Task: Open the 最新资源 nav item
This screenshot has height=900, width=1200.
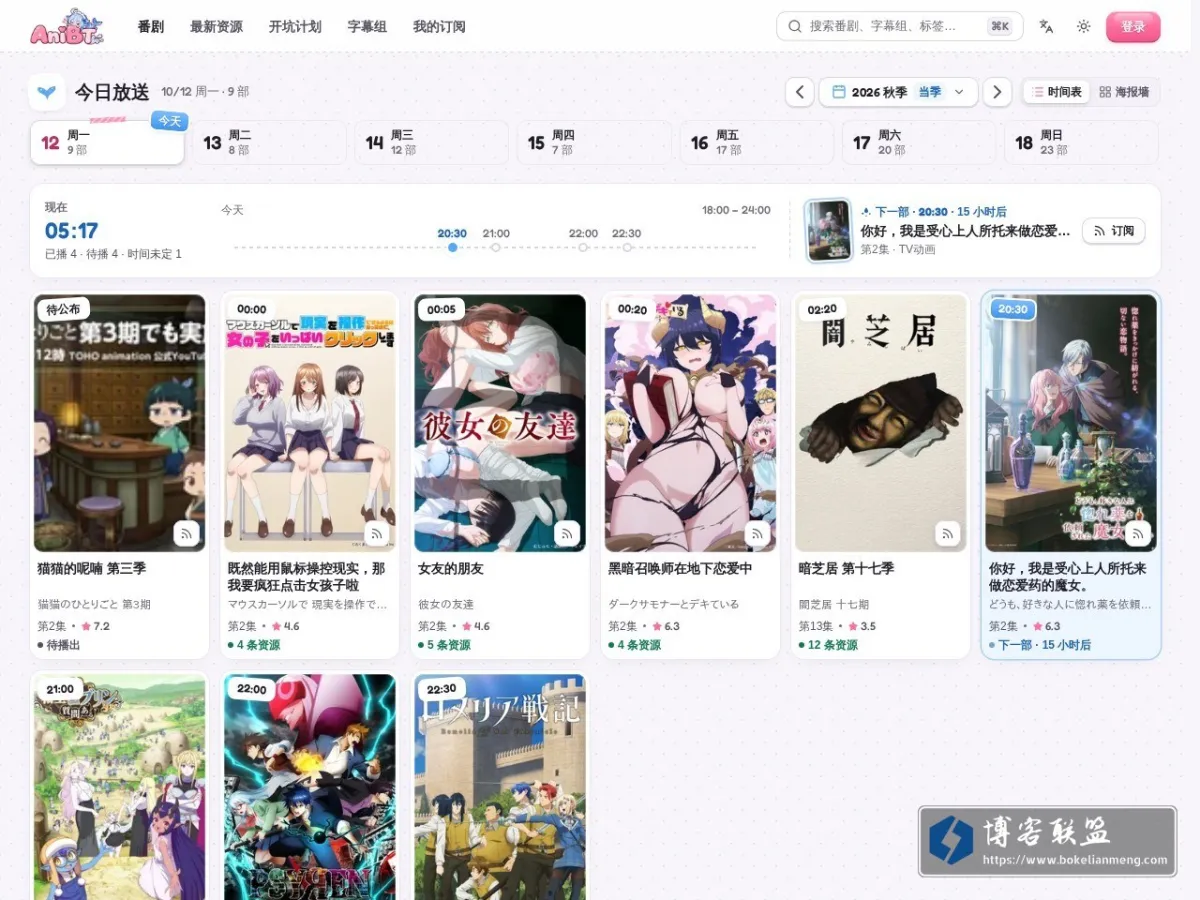Action: [x=216, y=27]
